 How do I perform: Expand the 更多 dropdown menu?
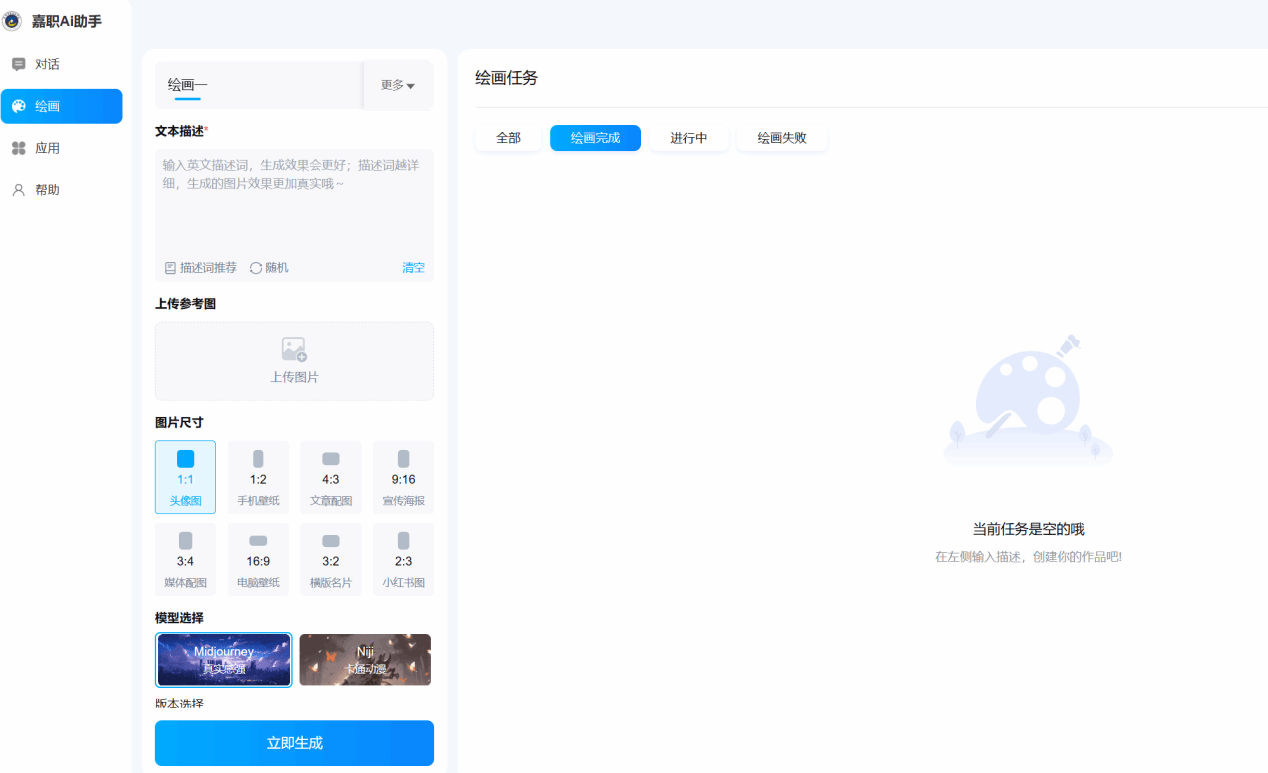(397, 86)
